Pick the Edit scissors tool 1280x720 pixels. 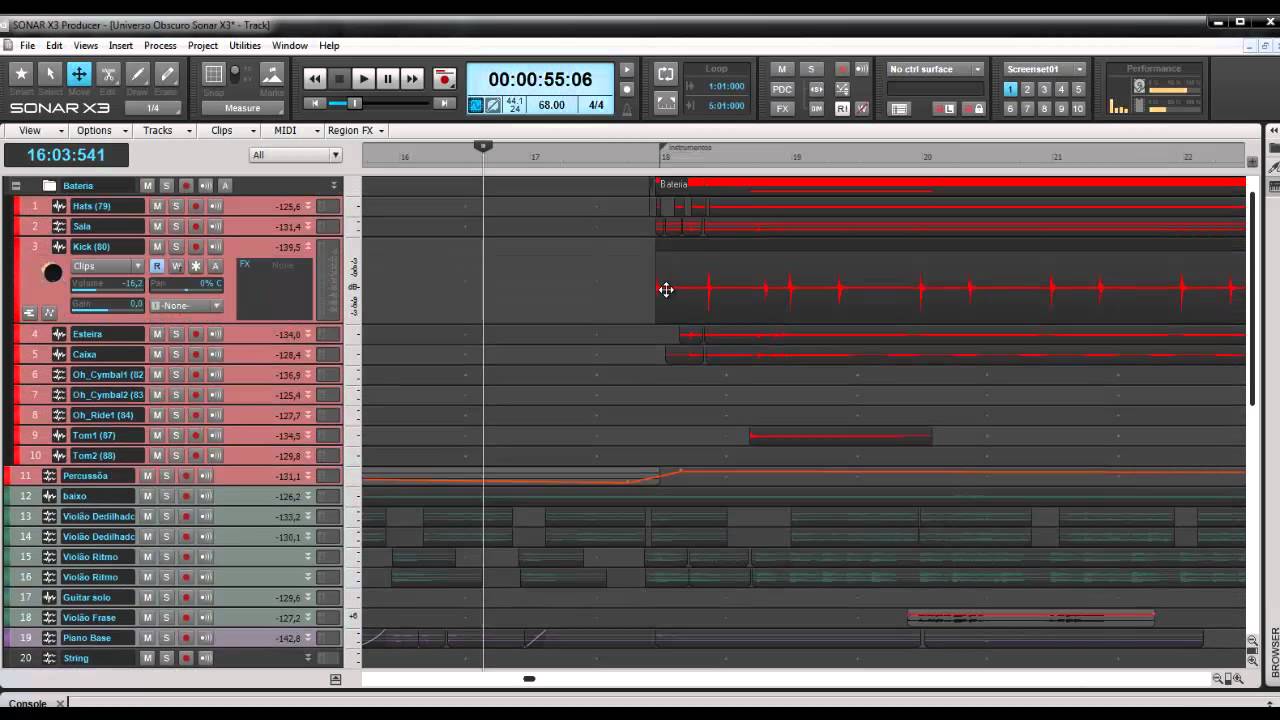[x=109, y=74]
